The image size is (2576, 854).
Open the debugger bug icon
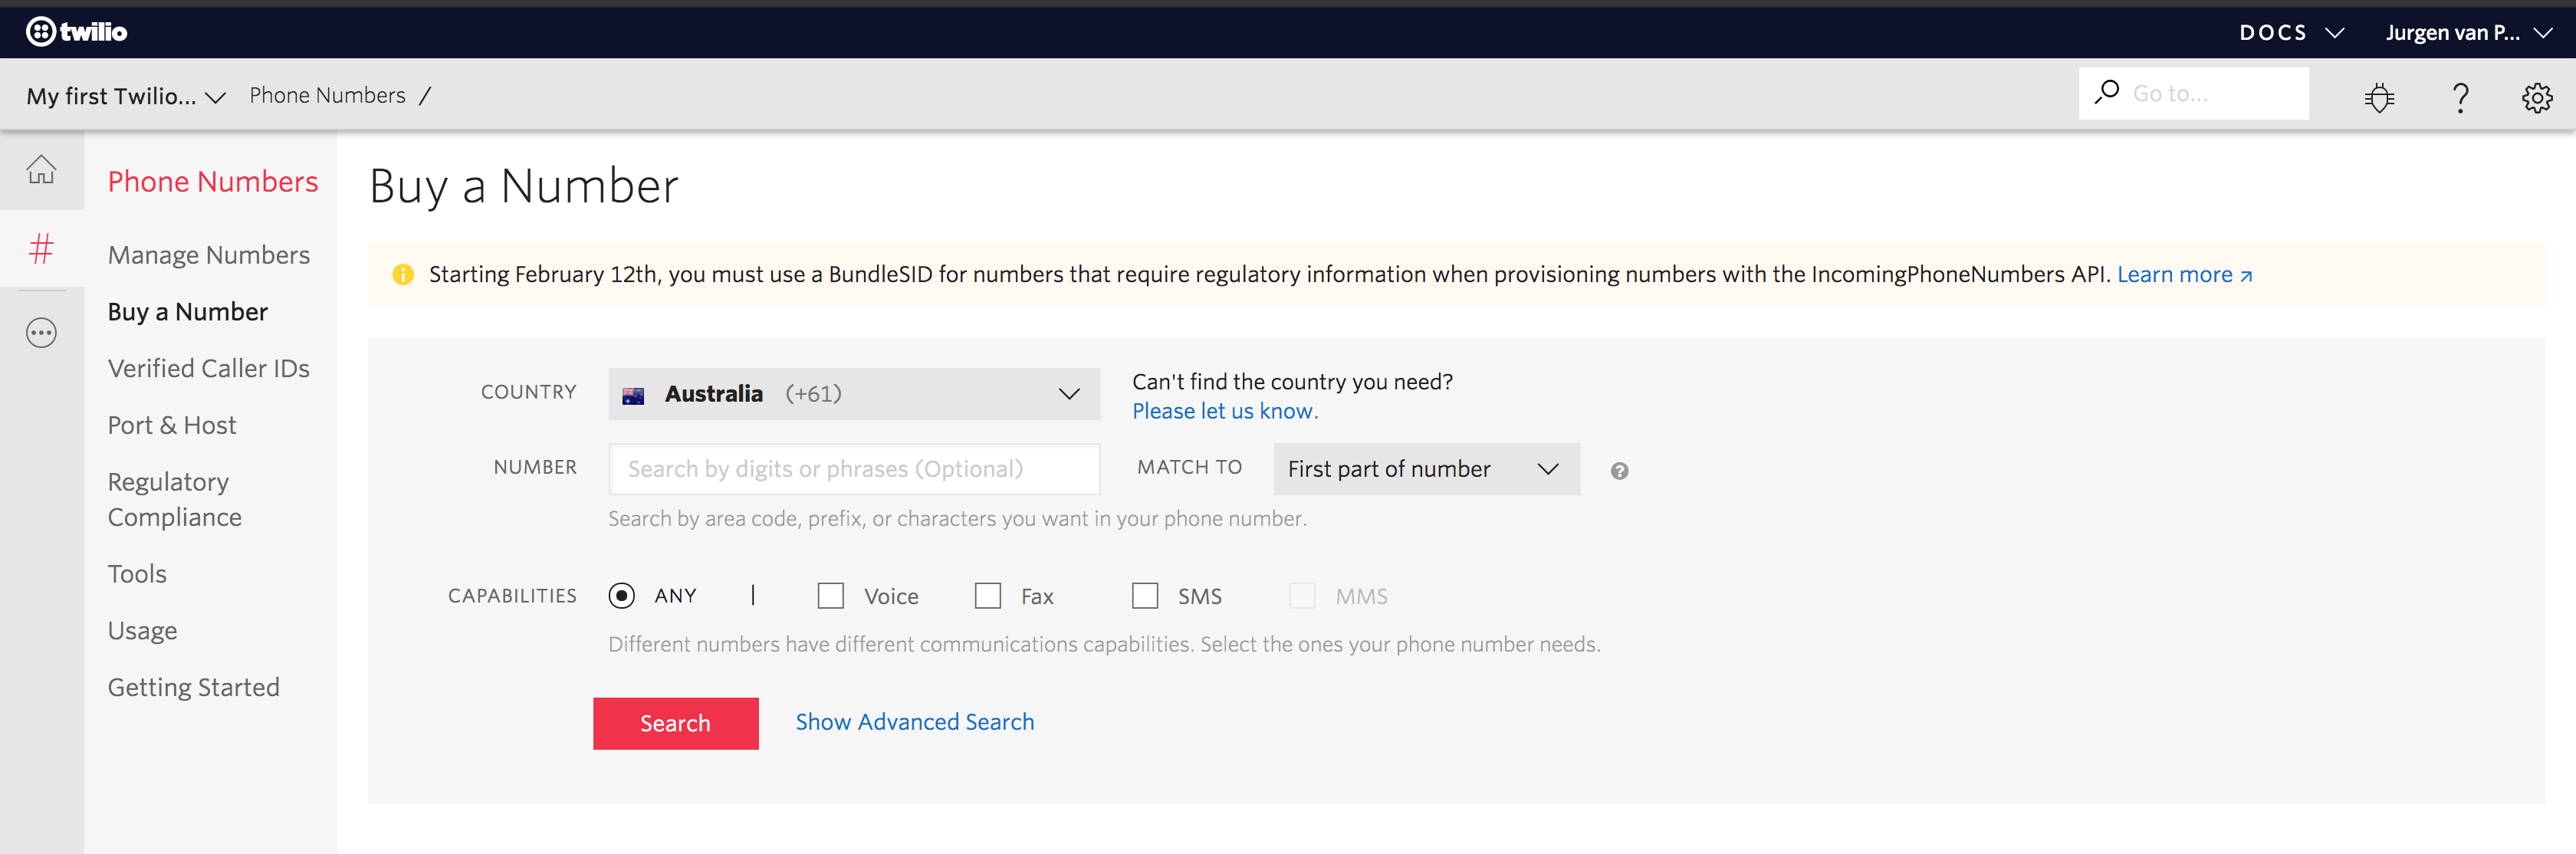coord(2379,97)
